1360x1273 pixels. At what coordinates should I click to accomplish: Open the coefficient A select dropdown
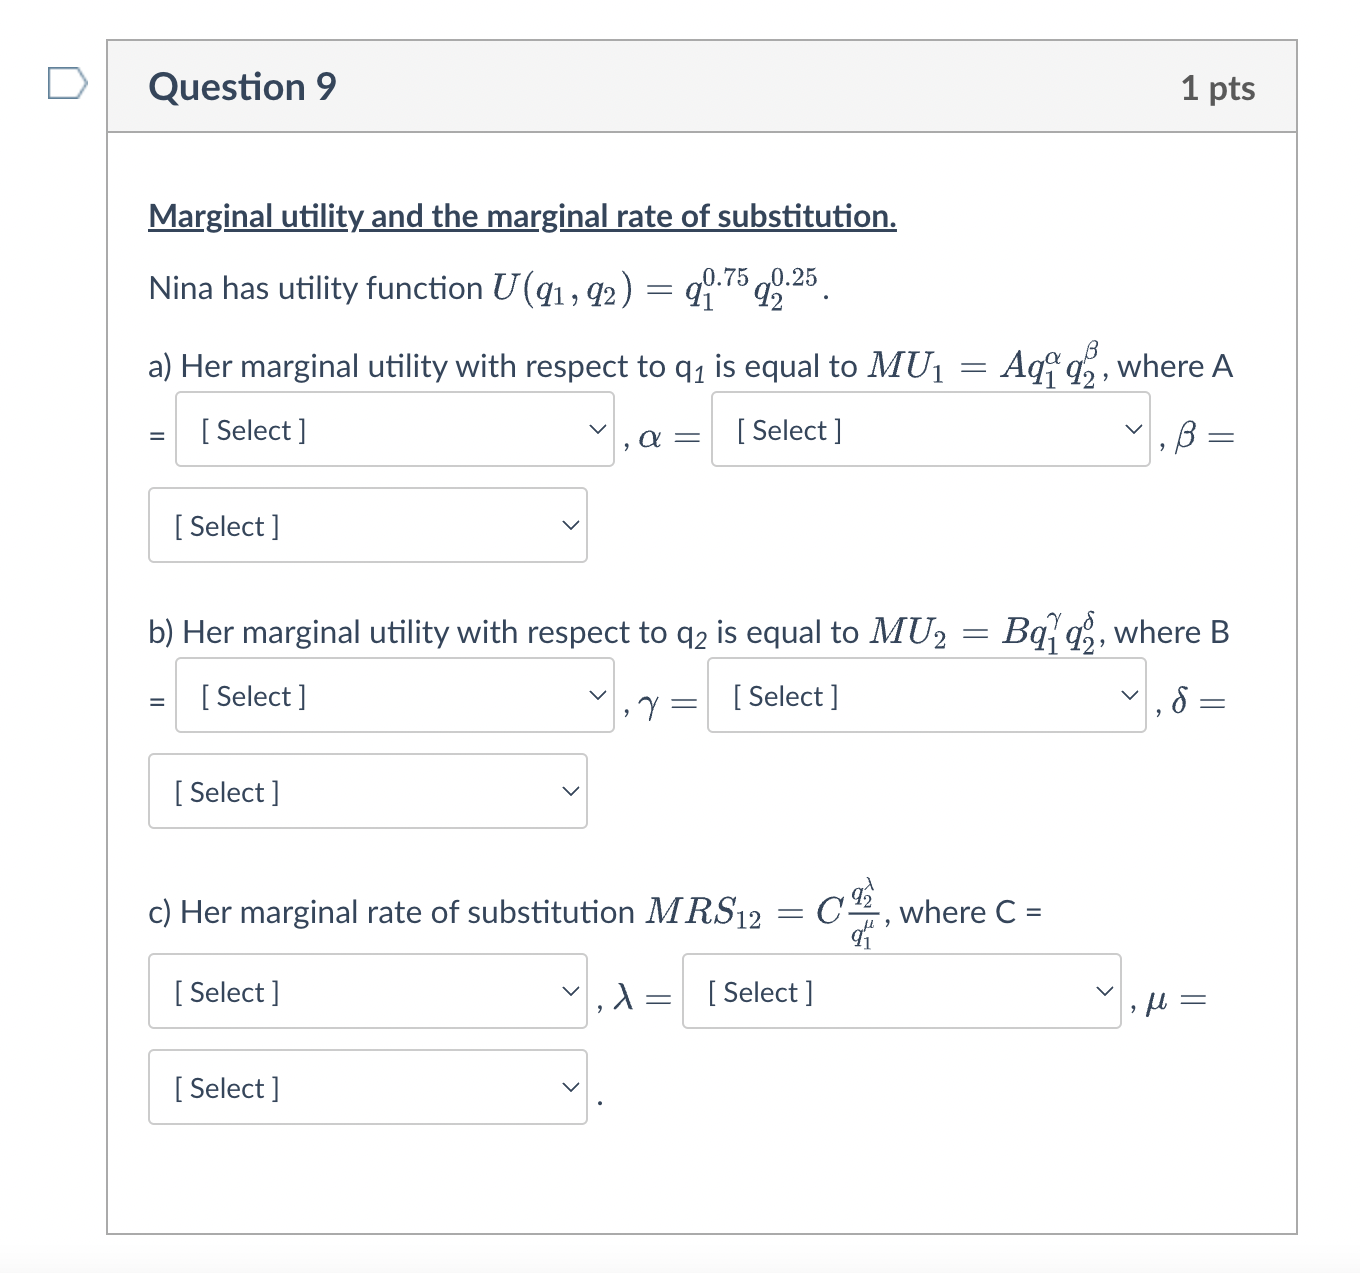point(395,430)
